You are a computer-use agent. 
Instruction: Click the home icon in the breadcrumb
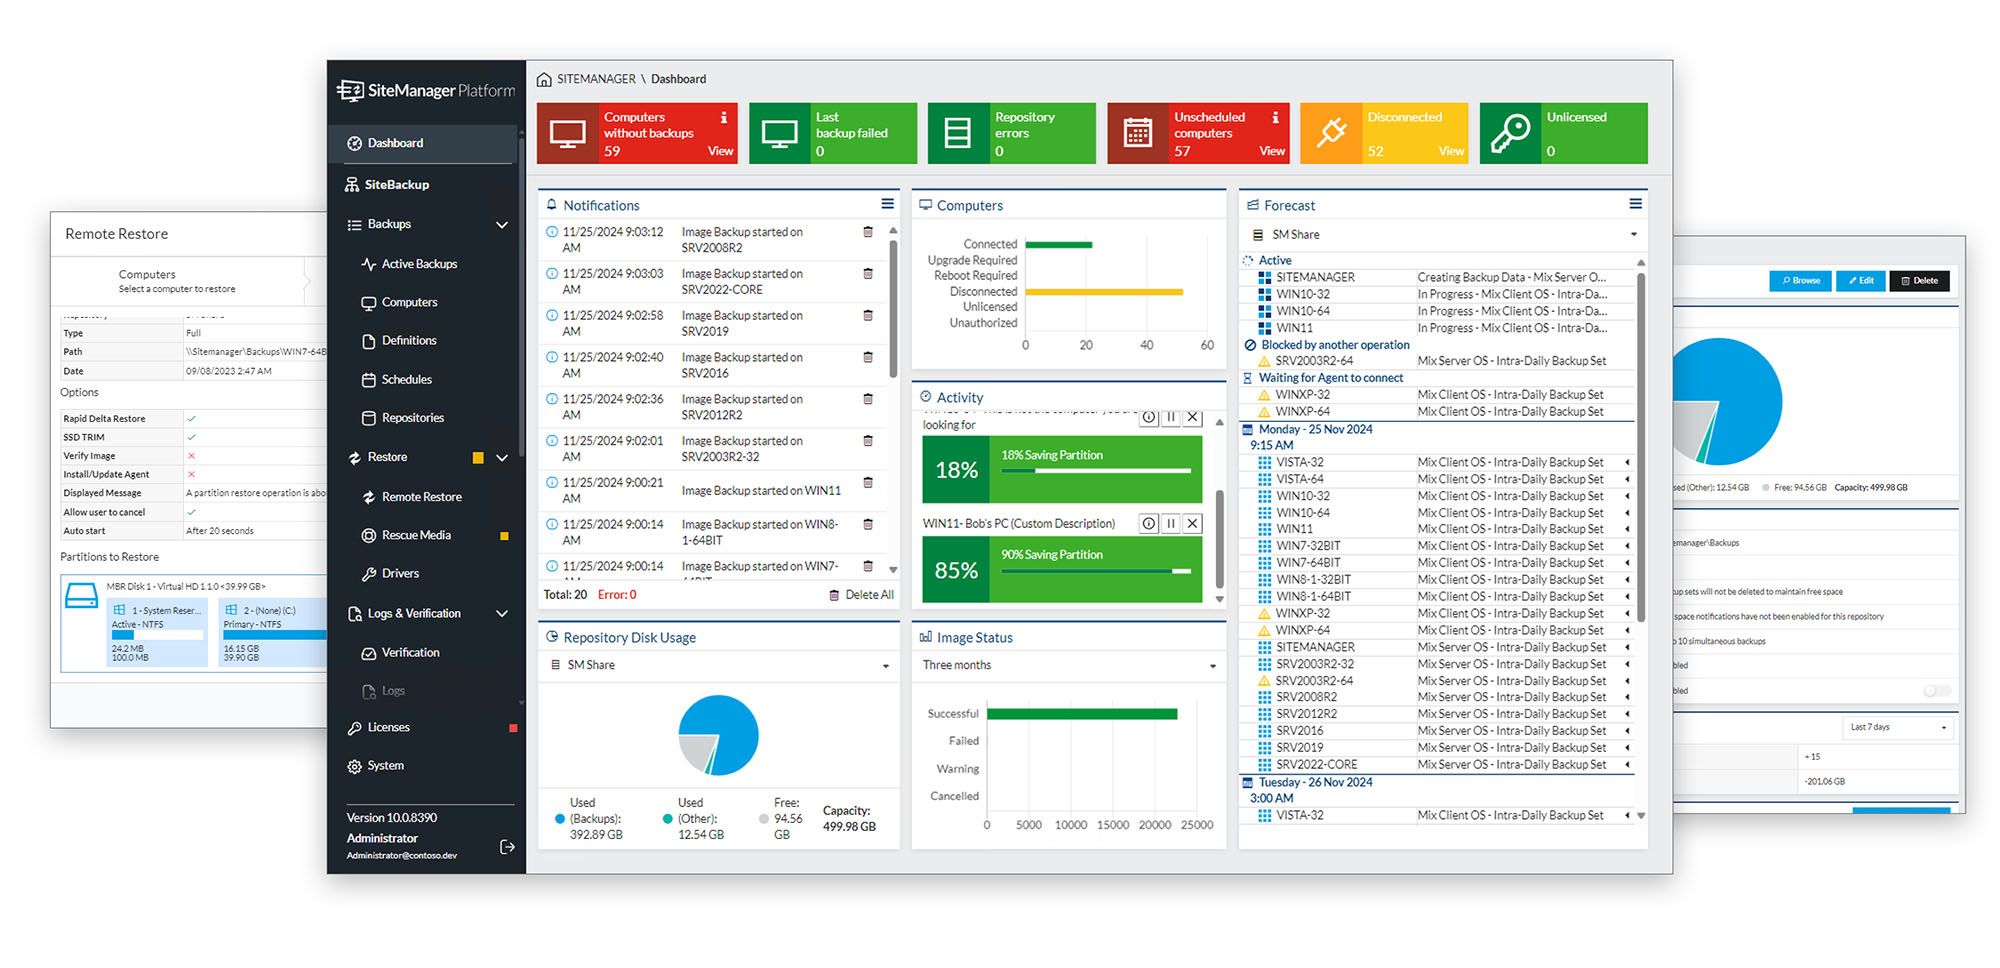point(544,78)
